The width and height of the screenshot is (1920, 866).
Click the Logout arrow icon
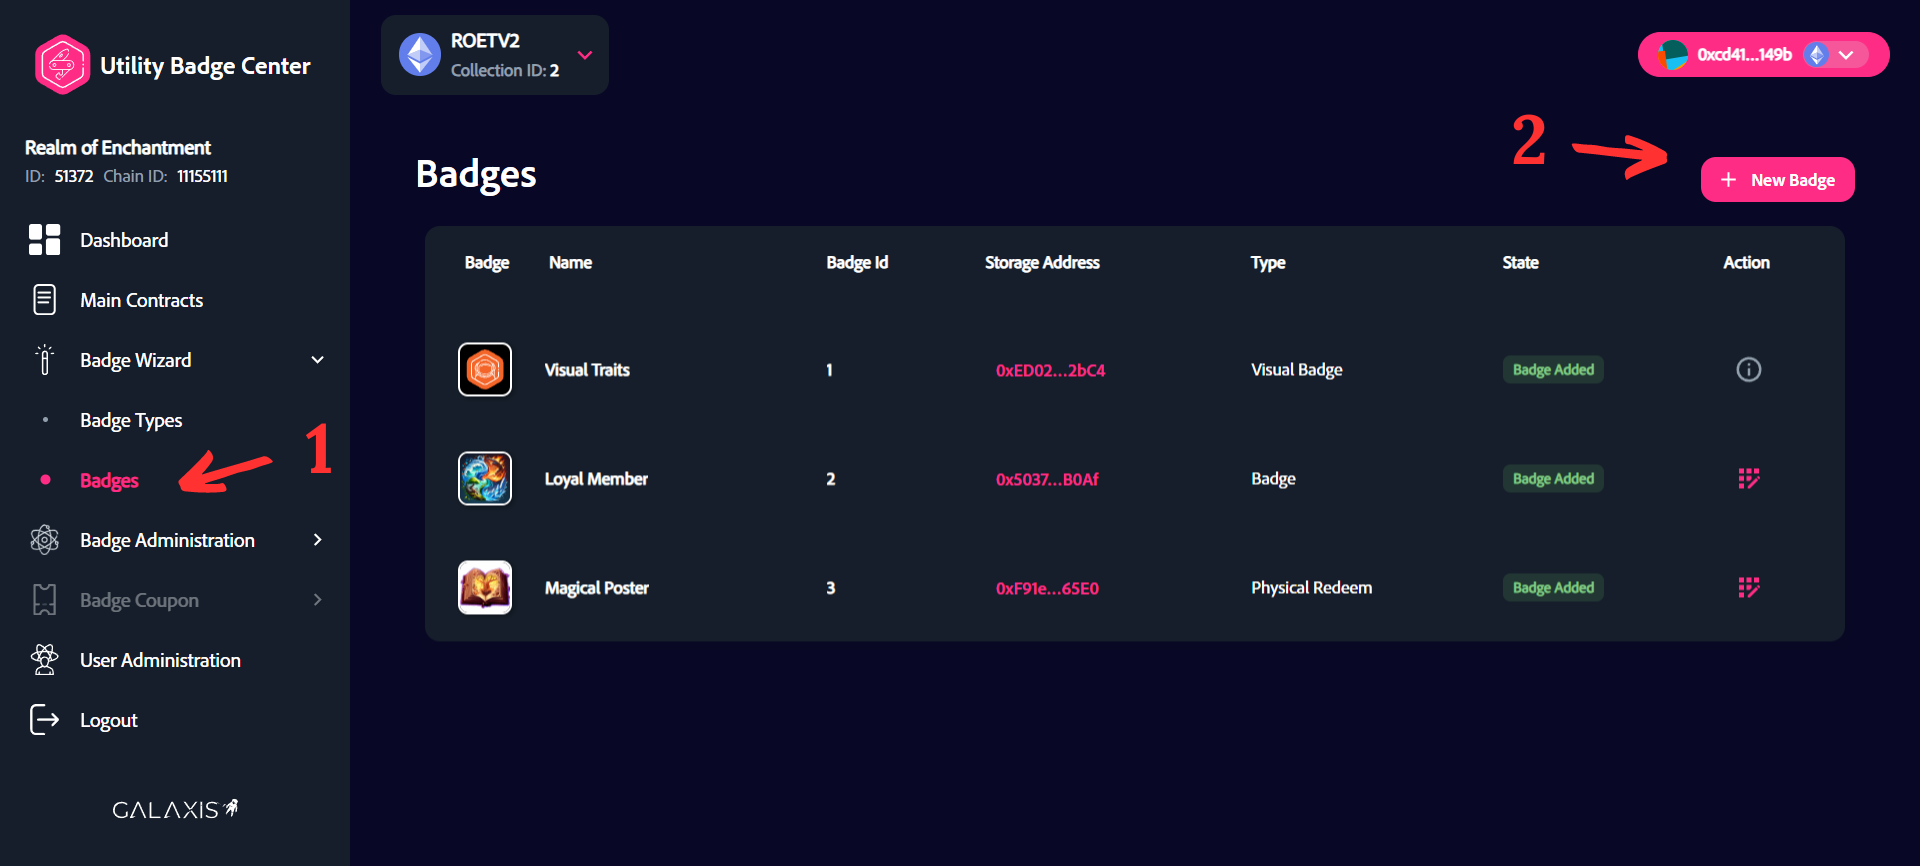(44, 720)
